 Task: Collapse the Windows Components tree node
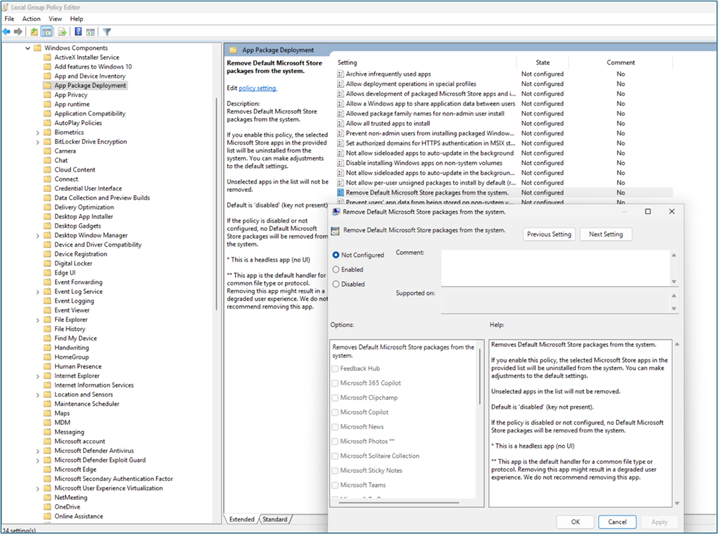point(27,48)
